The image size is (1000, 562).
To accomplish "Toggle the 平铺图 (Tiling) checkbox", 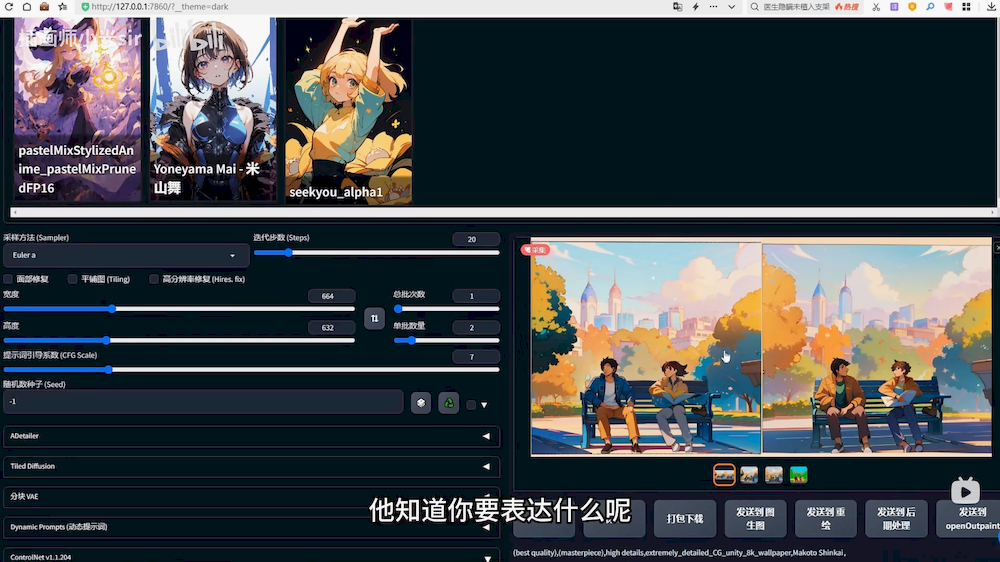I will 72,279.
